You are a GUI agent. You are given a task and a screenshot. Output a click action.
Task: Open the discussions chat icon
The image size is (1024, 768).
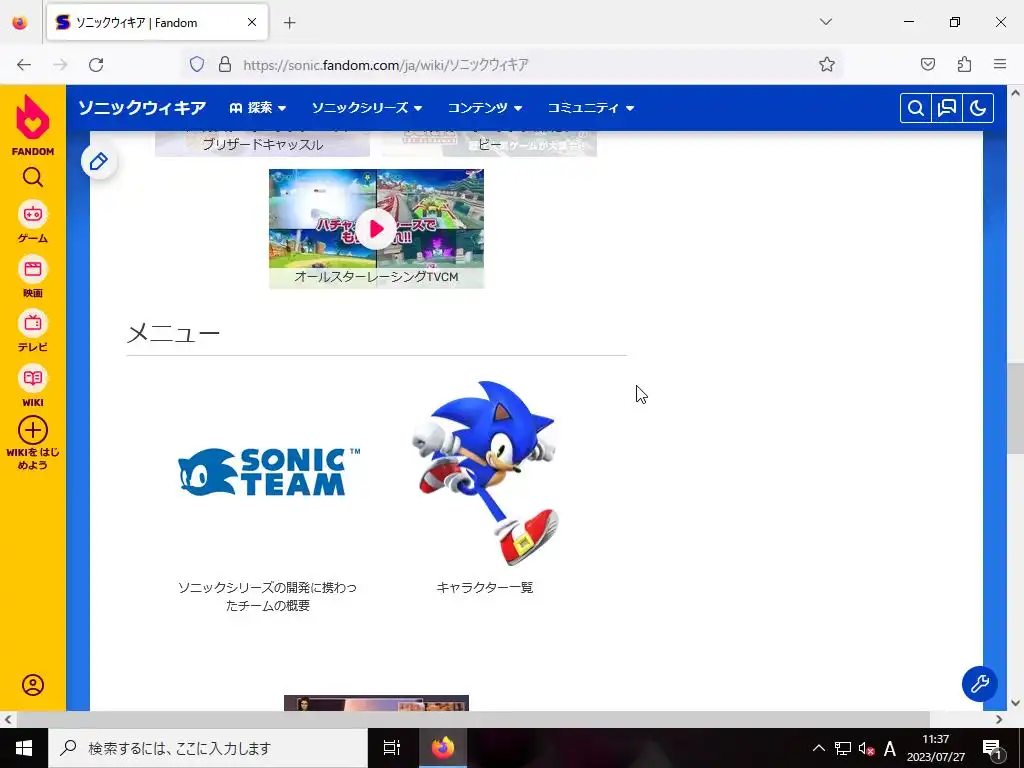tap(947, 108)
